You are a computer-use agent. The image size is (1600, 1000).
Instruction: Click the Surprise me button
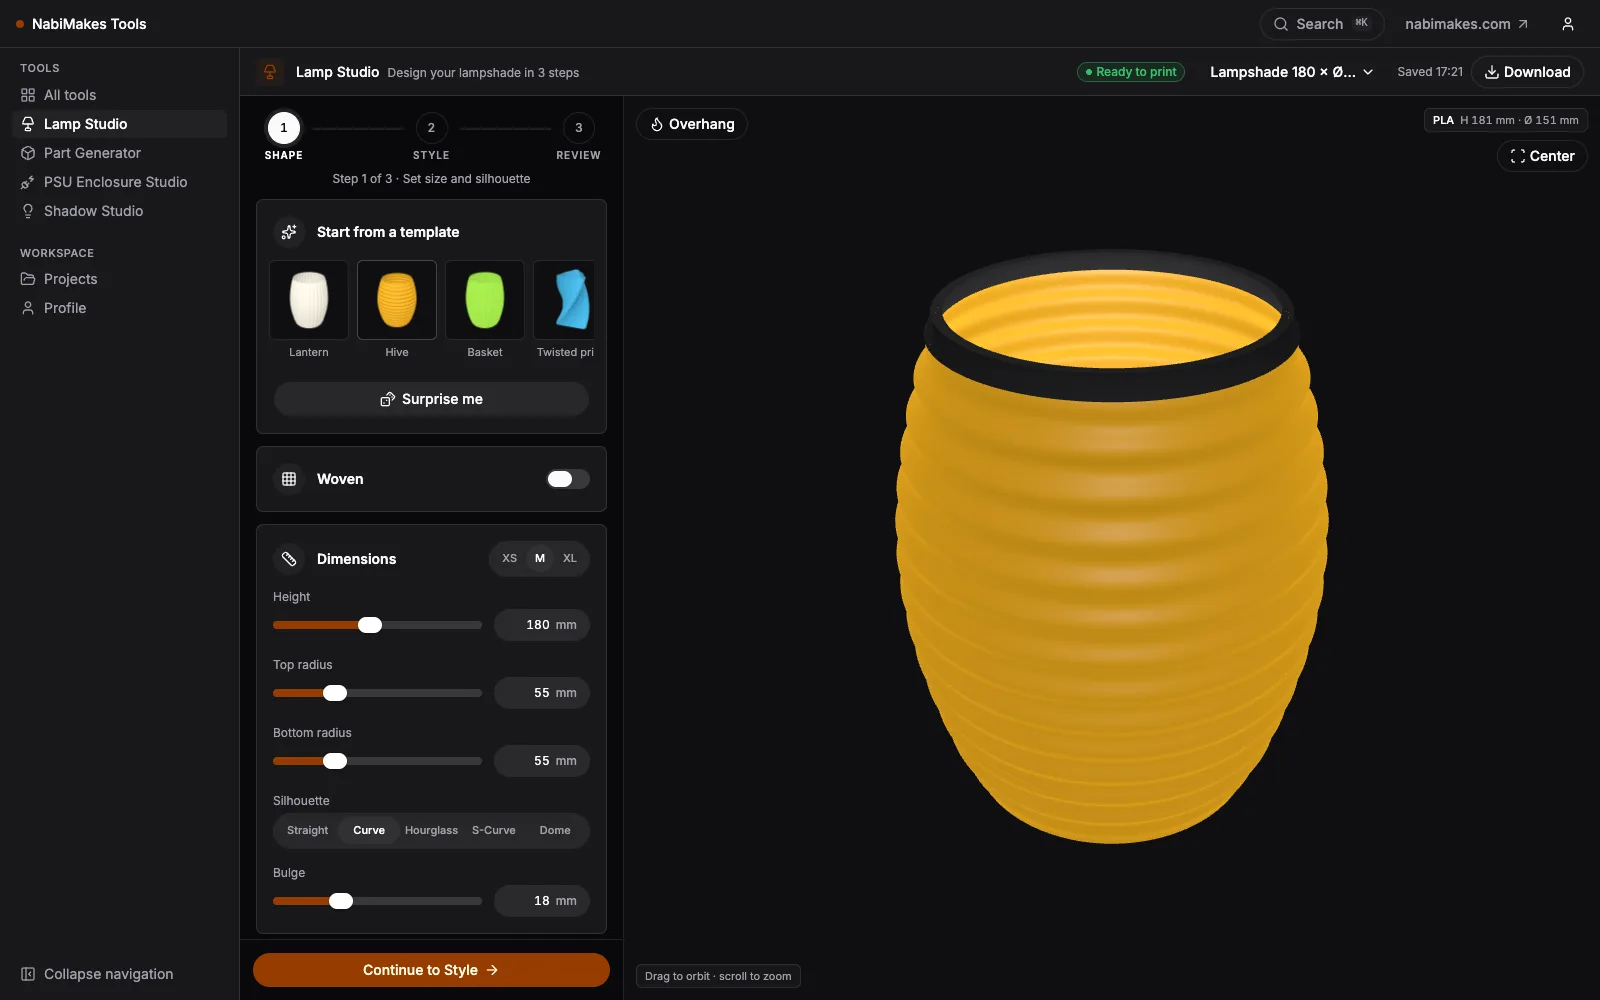tap(431, 399)
